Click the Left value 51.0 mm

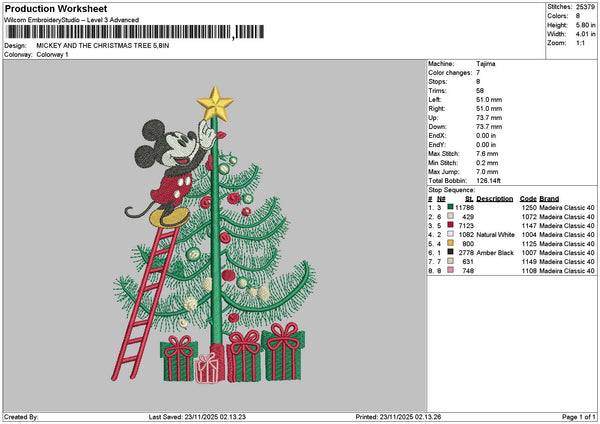pyautogui.click(x=489, y=100)
